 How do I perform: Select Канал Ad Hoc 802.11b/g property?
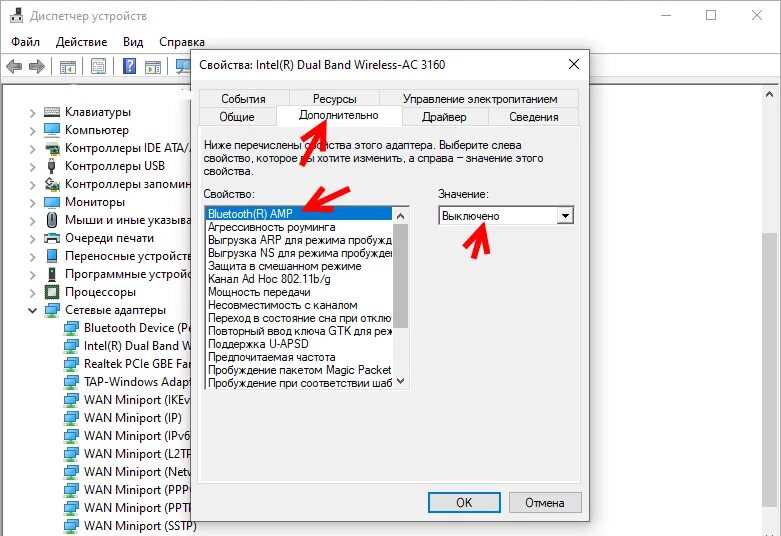[x=299, y=279]
